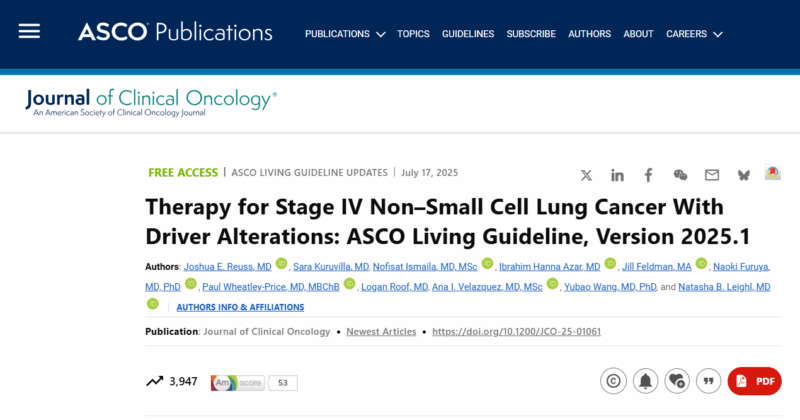This screenshot has height=420, width=800.
Task: Share article on LinkedIn
Action: click(x=617, y=176)
